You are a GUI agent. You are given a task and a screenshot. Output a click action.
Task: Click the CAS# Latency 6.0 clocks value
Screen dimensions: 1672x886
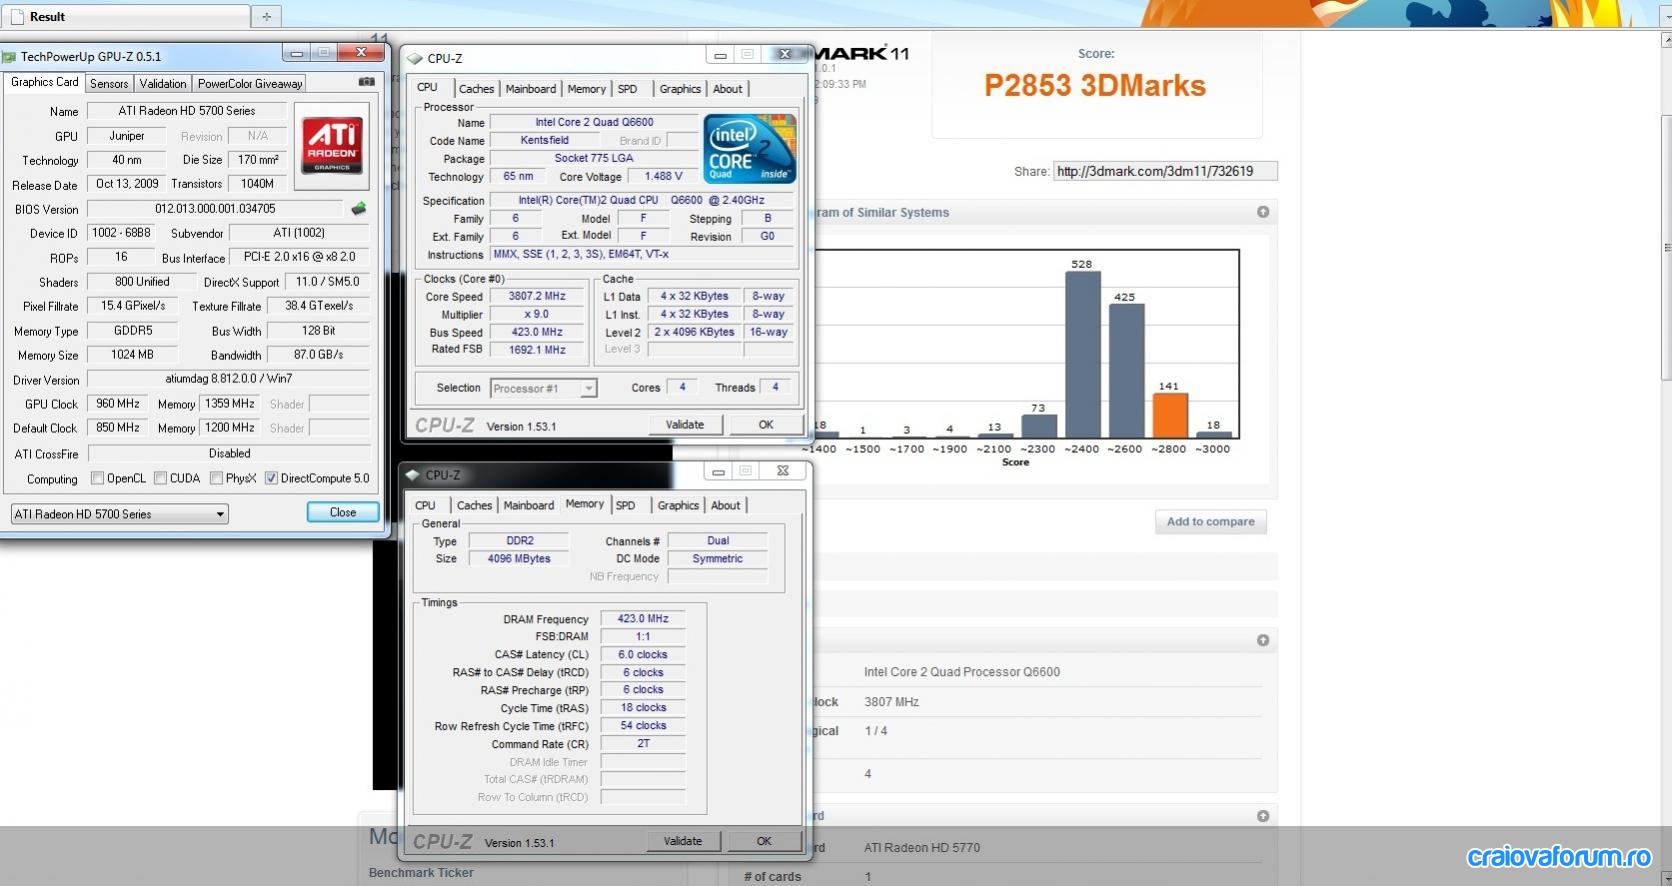pyautogui.click(x=643, y=655)
